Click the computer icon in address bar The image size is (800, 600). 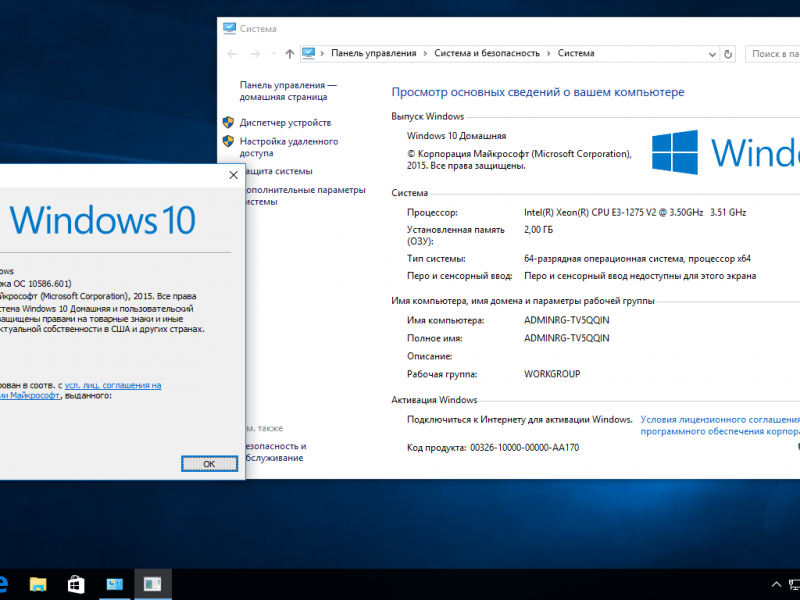click(309, 53)
